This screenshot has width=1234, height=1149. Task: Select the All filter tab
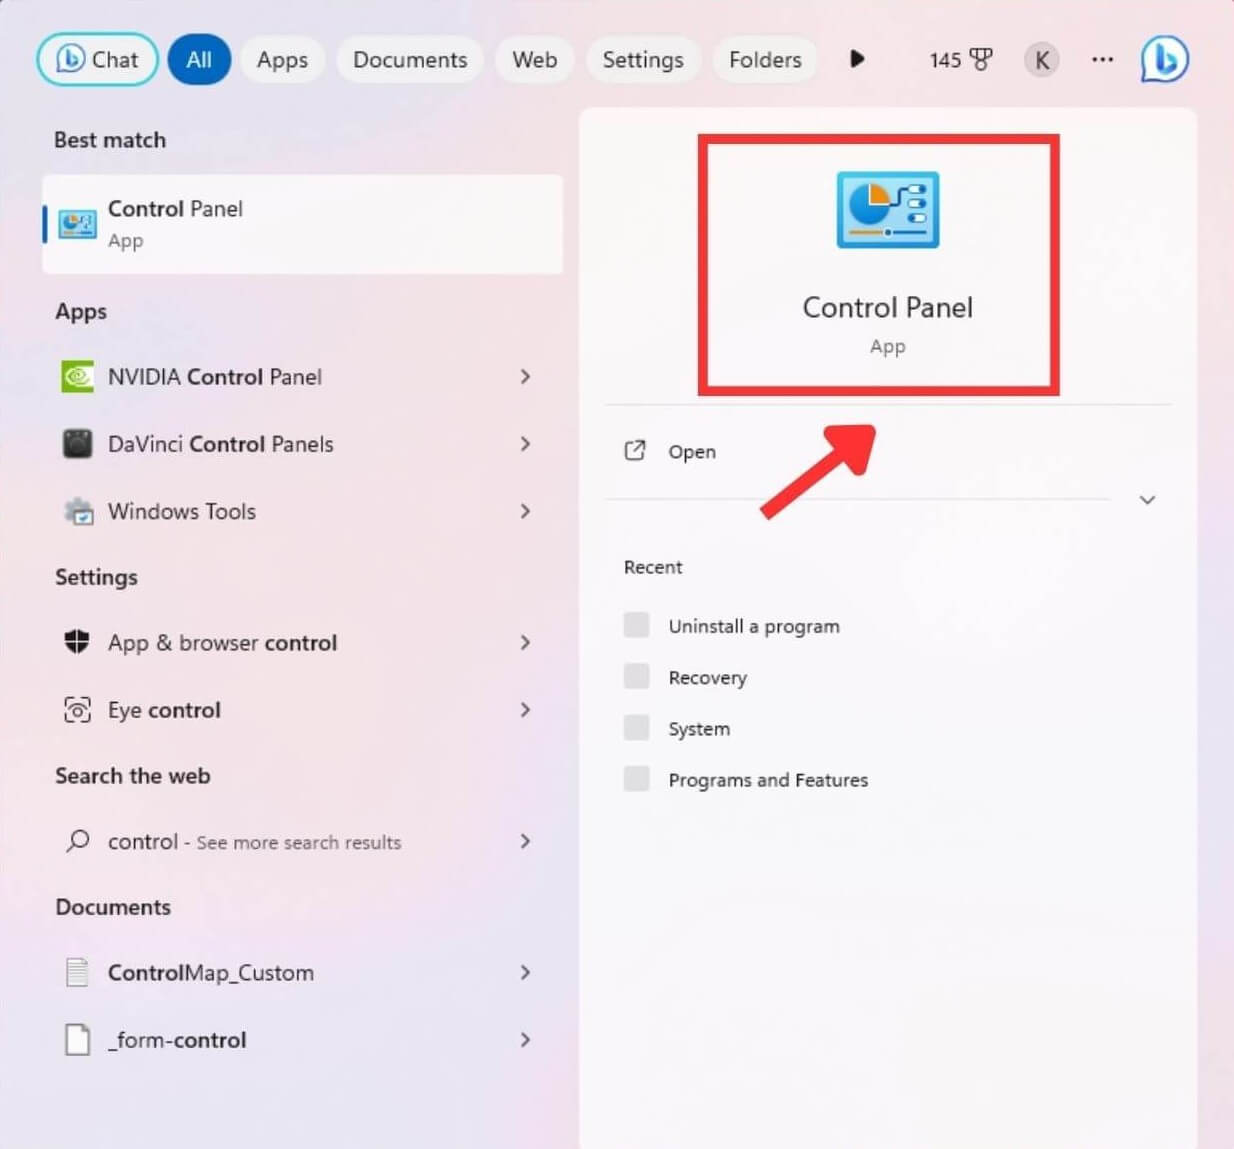pos(199,60)
